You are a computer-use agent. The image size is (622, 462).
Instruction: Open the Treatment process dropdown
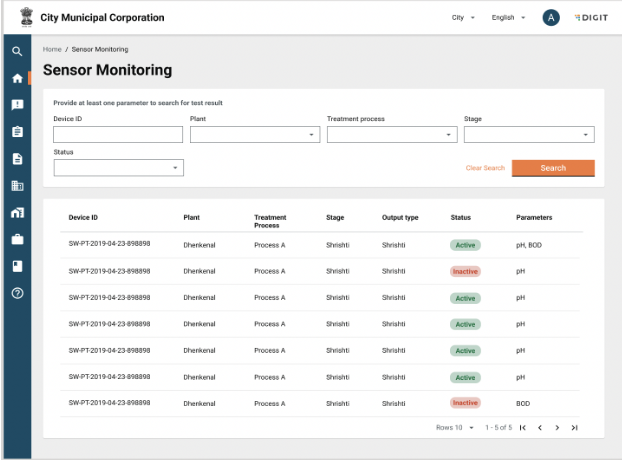[x=392, y=135]
